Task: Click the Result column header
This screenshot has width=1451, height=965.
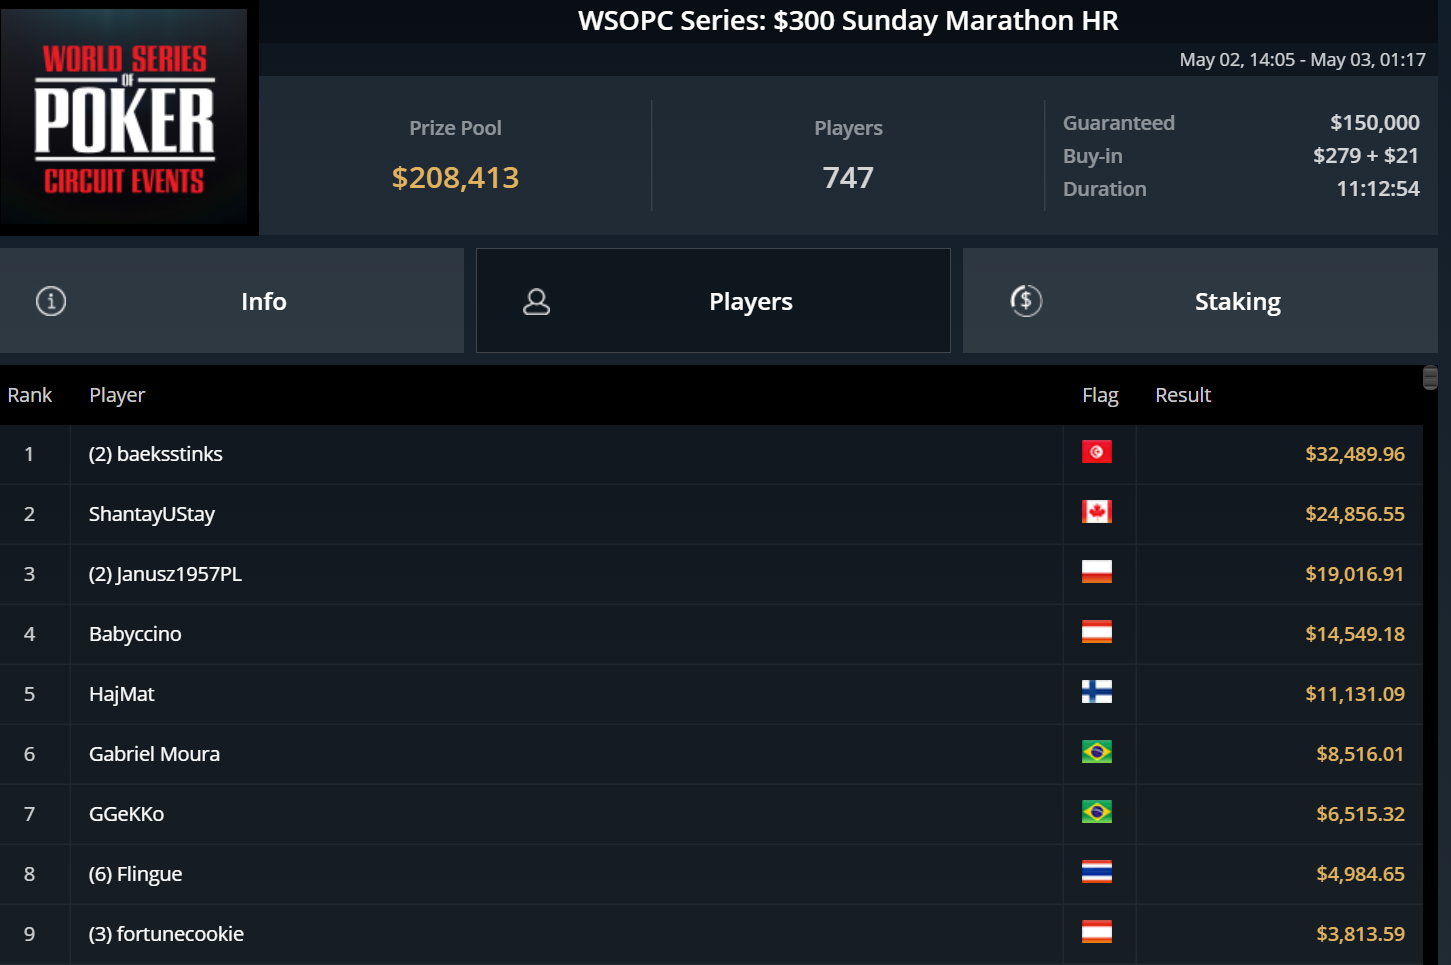Action: click(1183, 395)
